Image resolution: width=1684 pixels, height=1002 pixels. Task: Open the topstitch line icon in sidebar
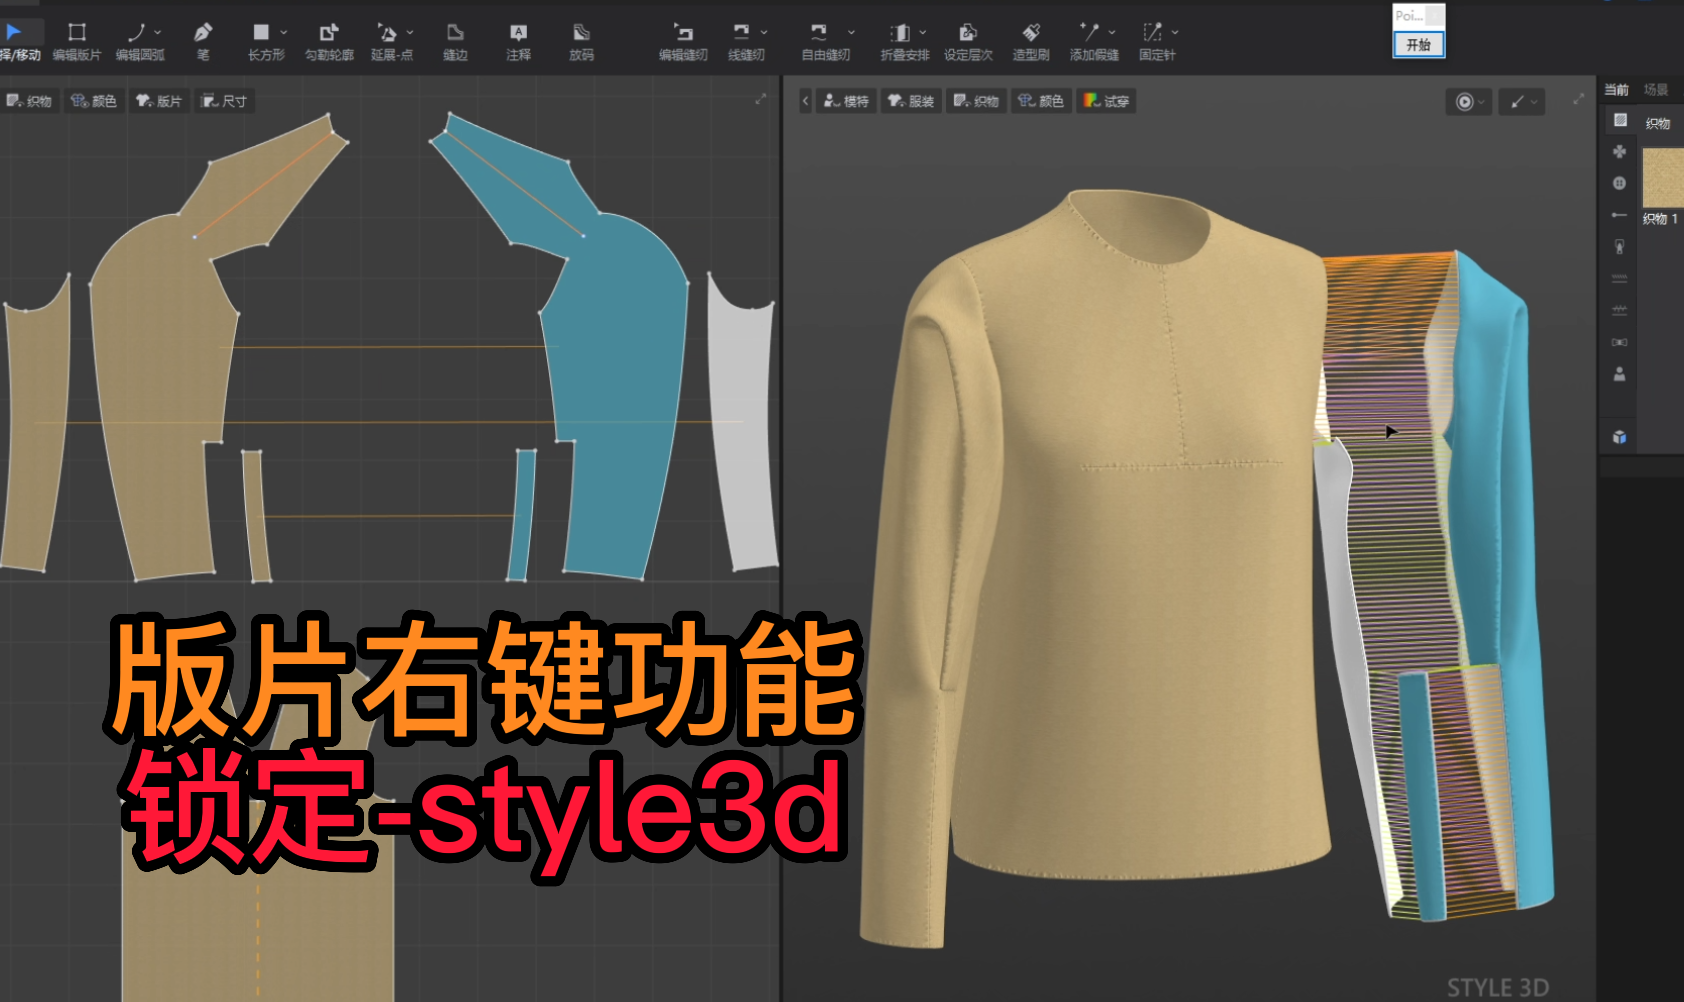(x=1620, y=278)
